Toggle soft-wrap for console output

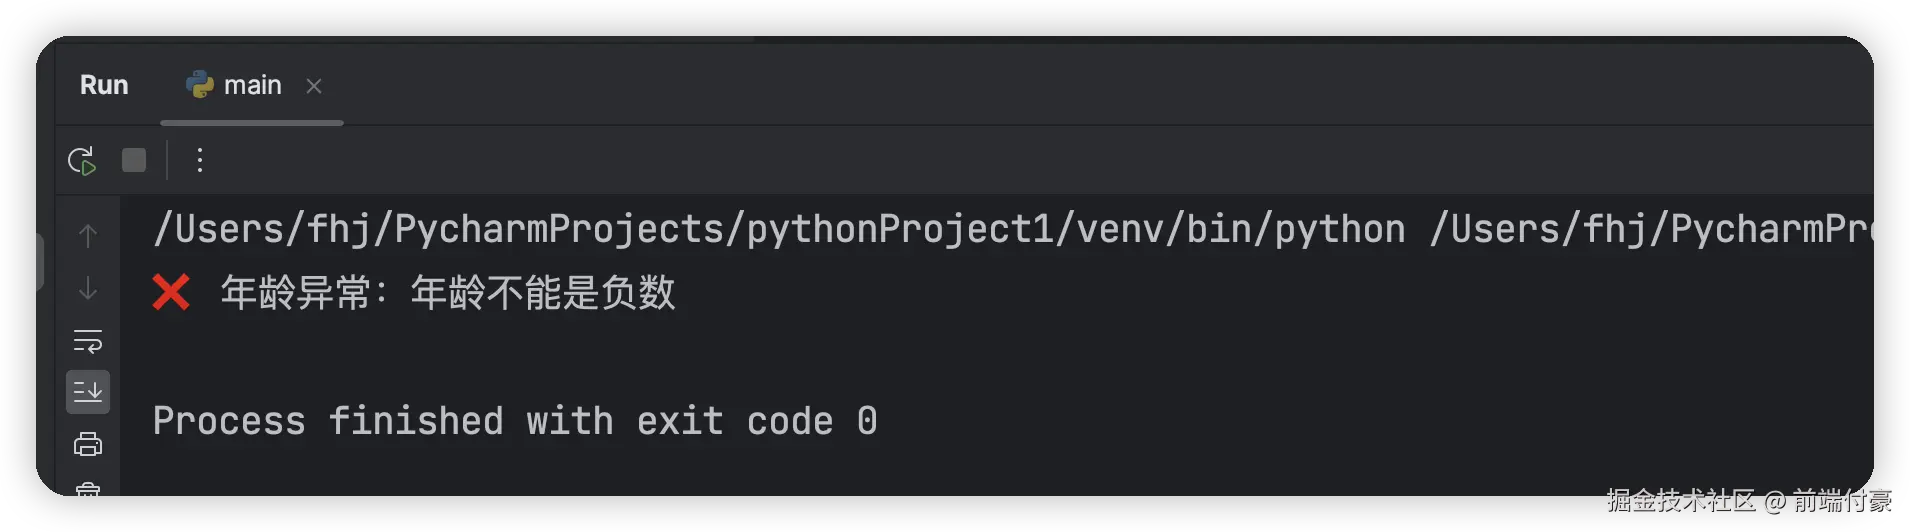tap(88, 341)
